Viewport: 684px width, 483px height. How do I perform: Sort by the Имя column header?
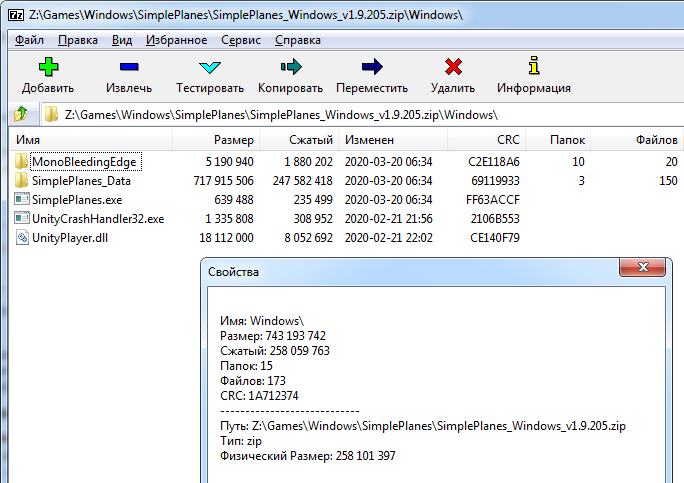click(x=92, y=140)
